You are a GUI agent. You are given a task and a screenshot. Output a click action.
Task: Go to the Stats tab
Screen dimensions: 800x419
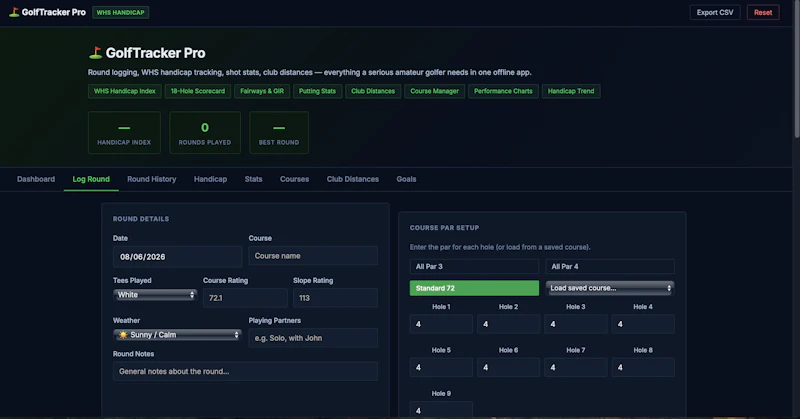pyautogui.click(x=253, y=179)
